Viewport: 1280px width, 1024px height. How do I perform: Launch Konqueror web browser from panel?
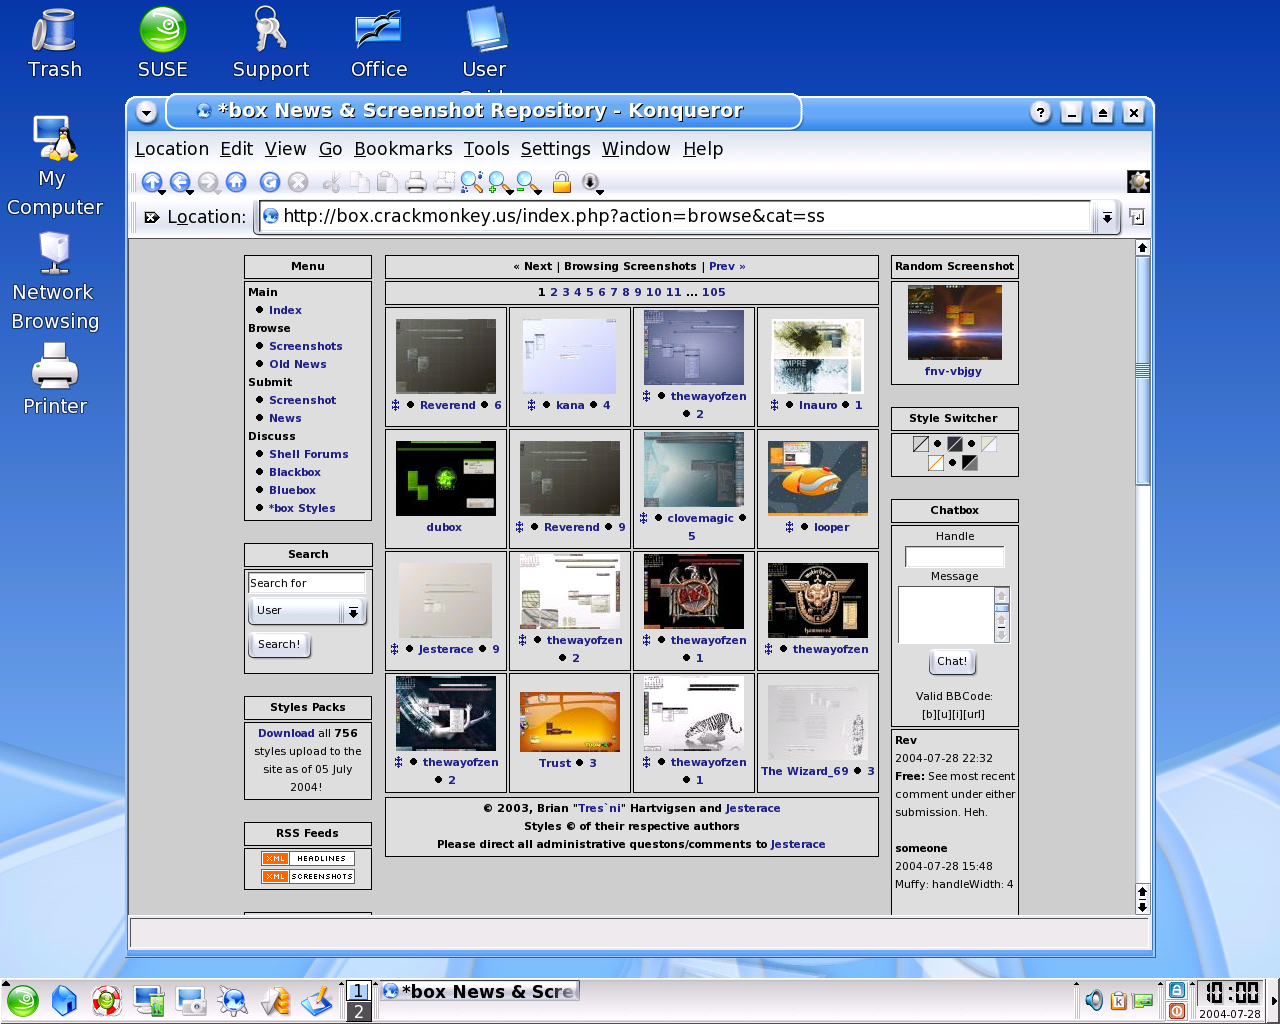(x=233, y=1000)
